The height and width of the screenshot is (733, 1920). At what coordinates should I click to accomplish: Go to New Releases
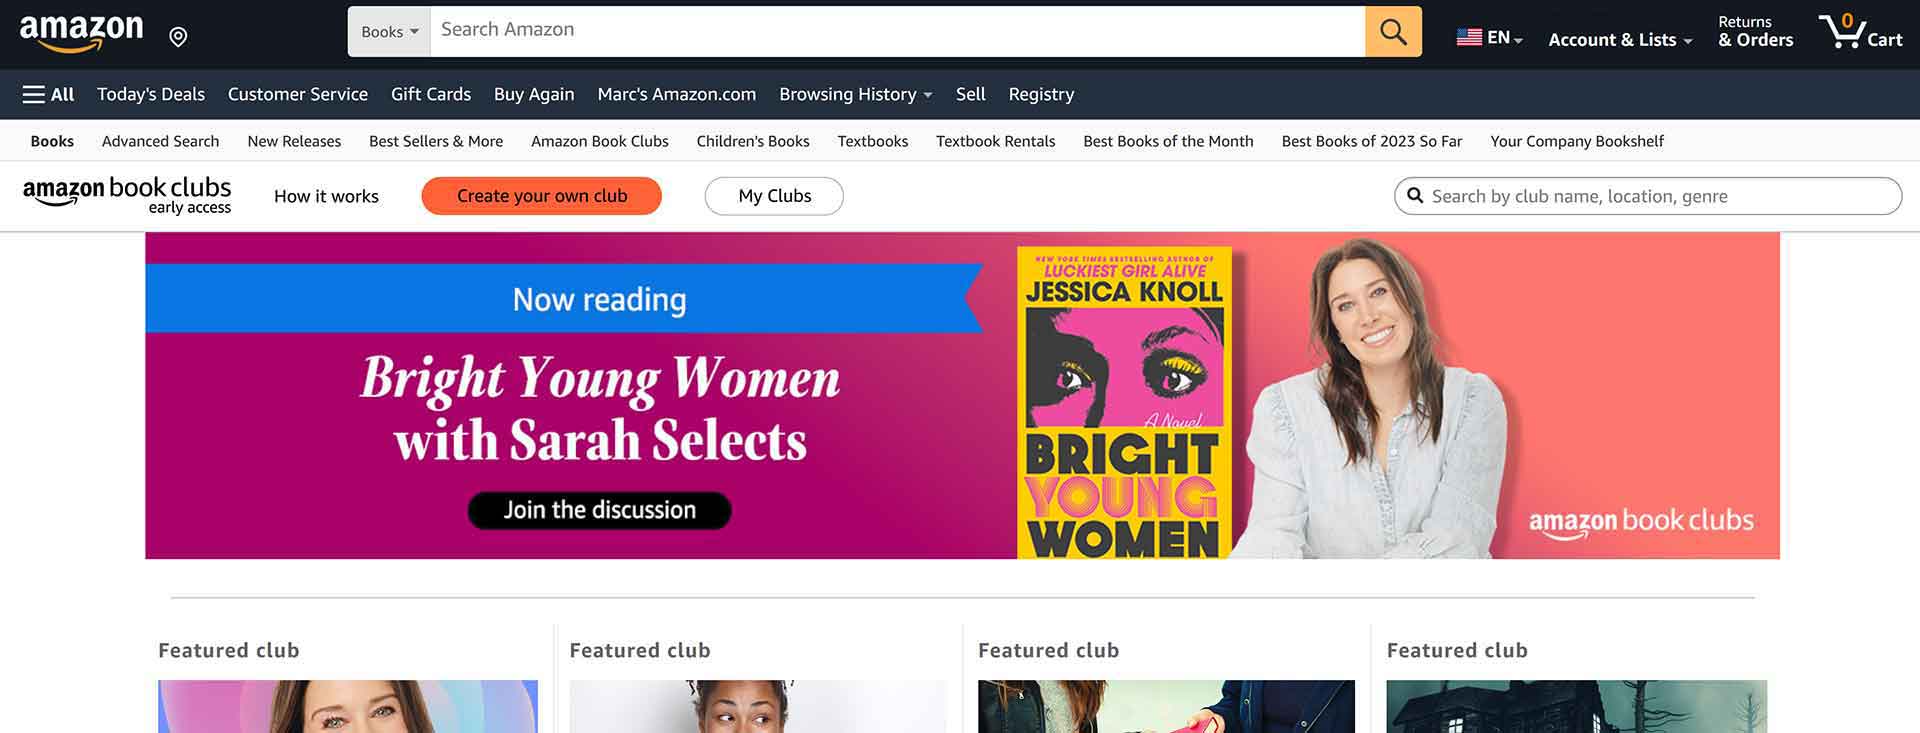point(294,141)
